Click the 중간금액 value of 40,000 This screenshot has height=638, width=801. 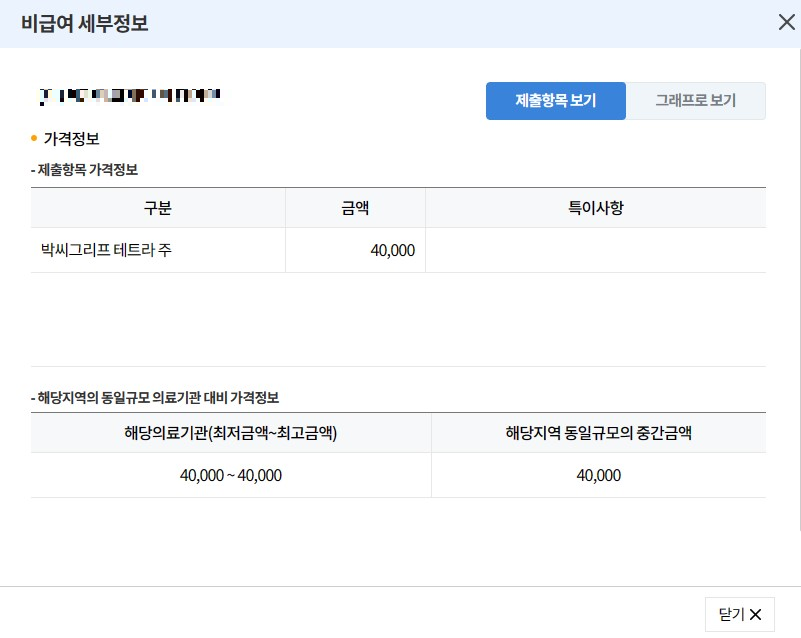point(598,475)
